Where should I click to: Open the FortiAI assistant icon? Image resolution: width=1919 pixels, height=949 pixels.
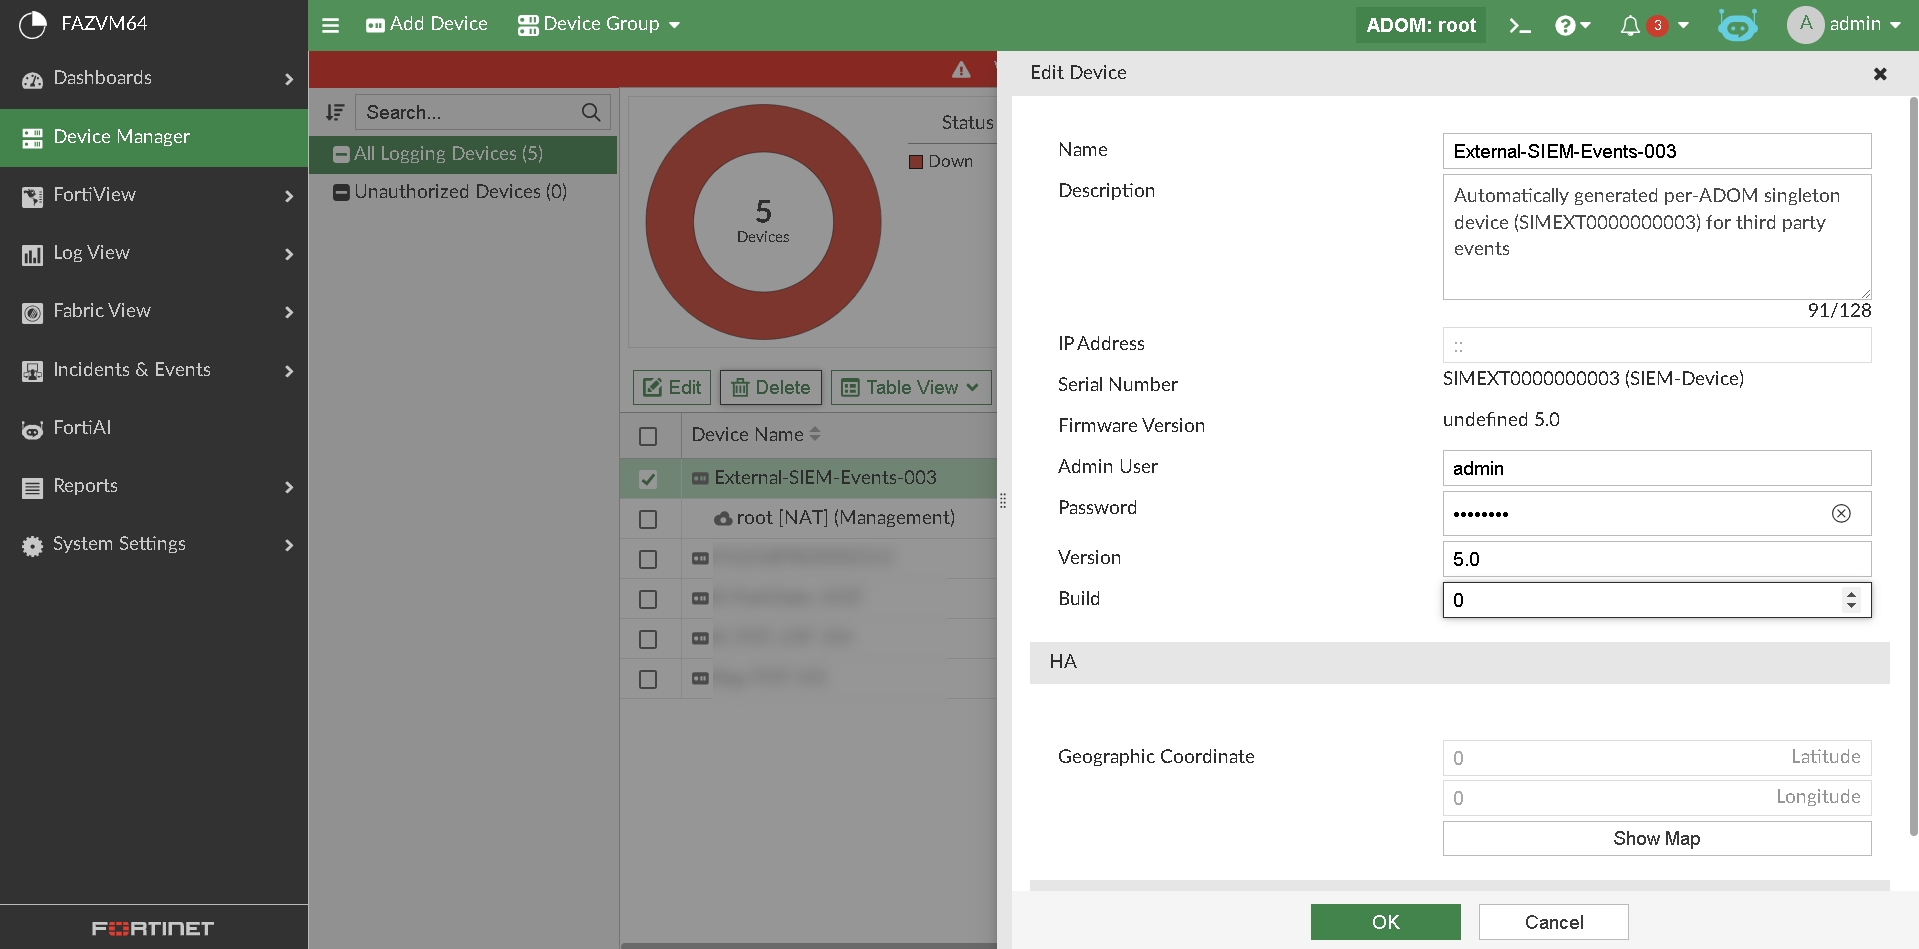[x=1737, y=24]
